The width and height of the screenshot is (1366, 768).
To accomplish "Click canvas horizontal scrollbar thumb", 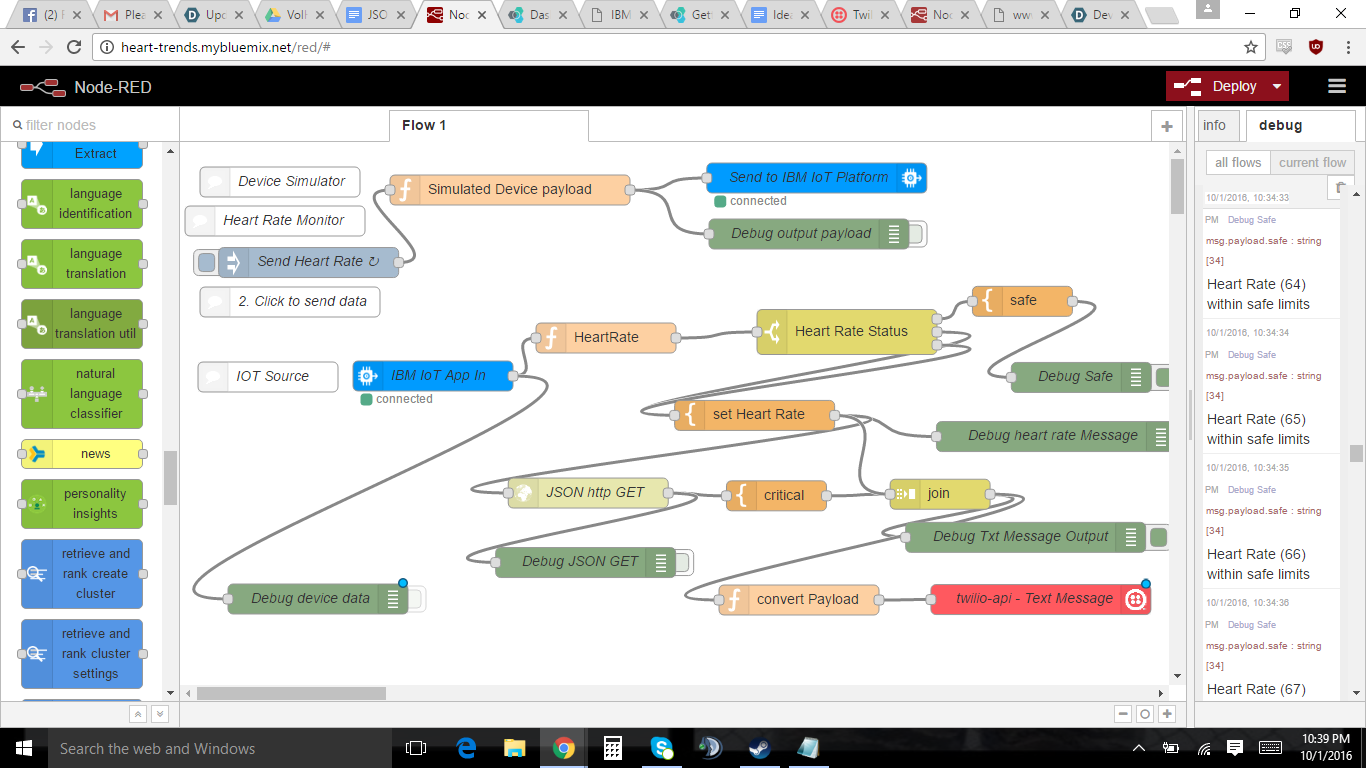I will 291,693.
